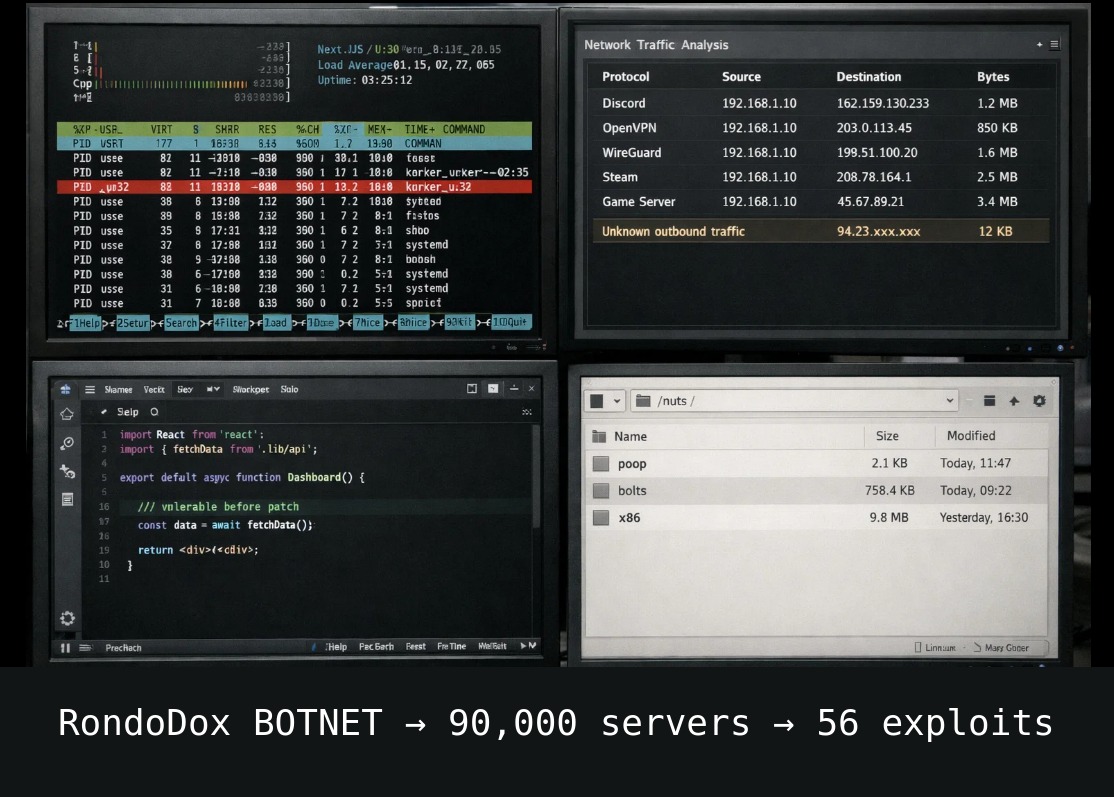
Task: Toggle grid view in the file manager toolbar
Action: point(988,400)
